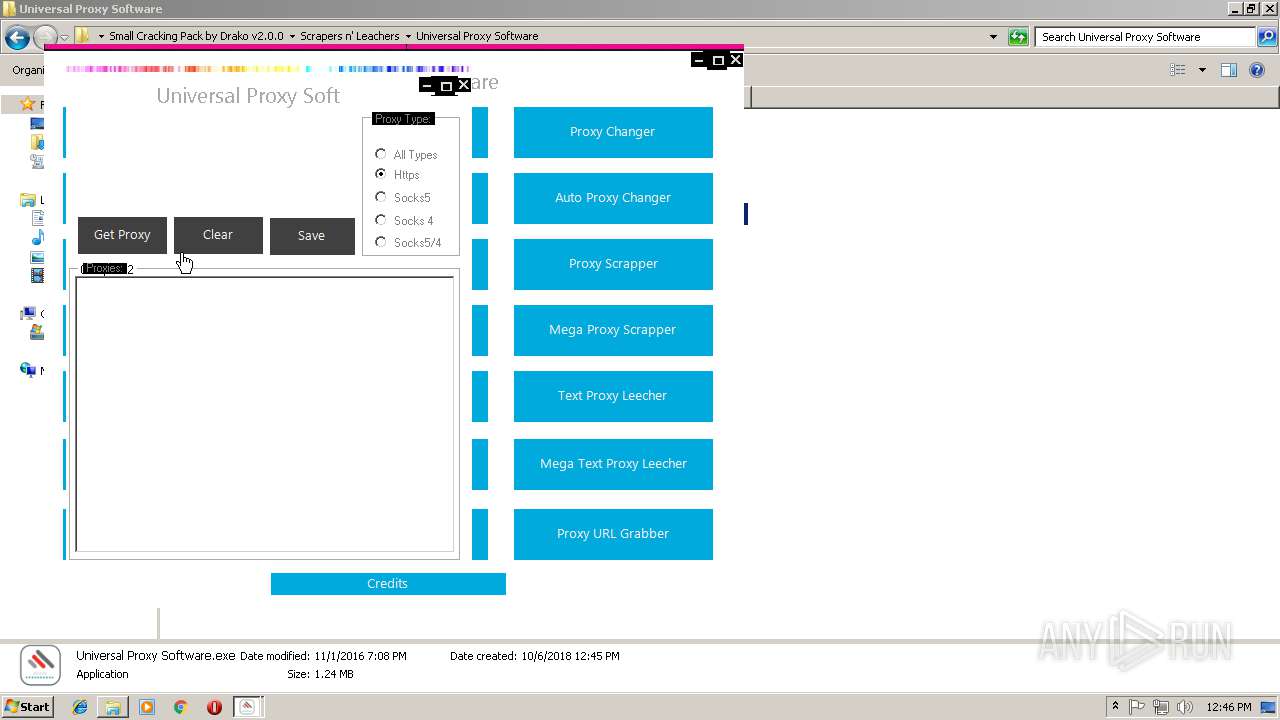The height and width of the screenshot is (720, 1280).
Task: Close the outer Universal Proxy window
Action: click(736, 60)
